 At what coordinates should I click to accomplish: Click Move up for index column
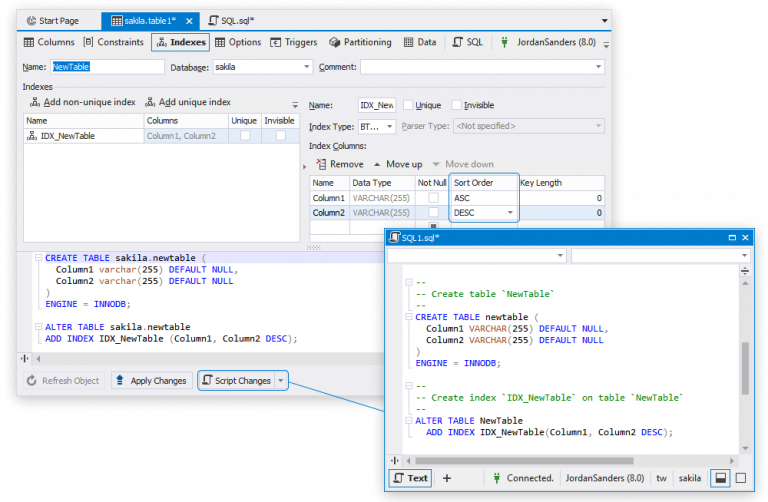(x=398, y=164)
